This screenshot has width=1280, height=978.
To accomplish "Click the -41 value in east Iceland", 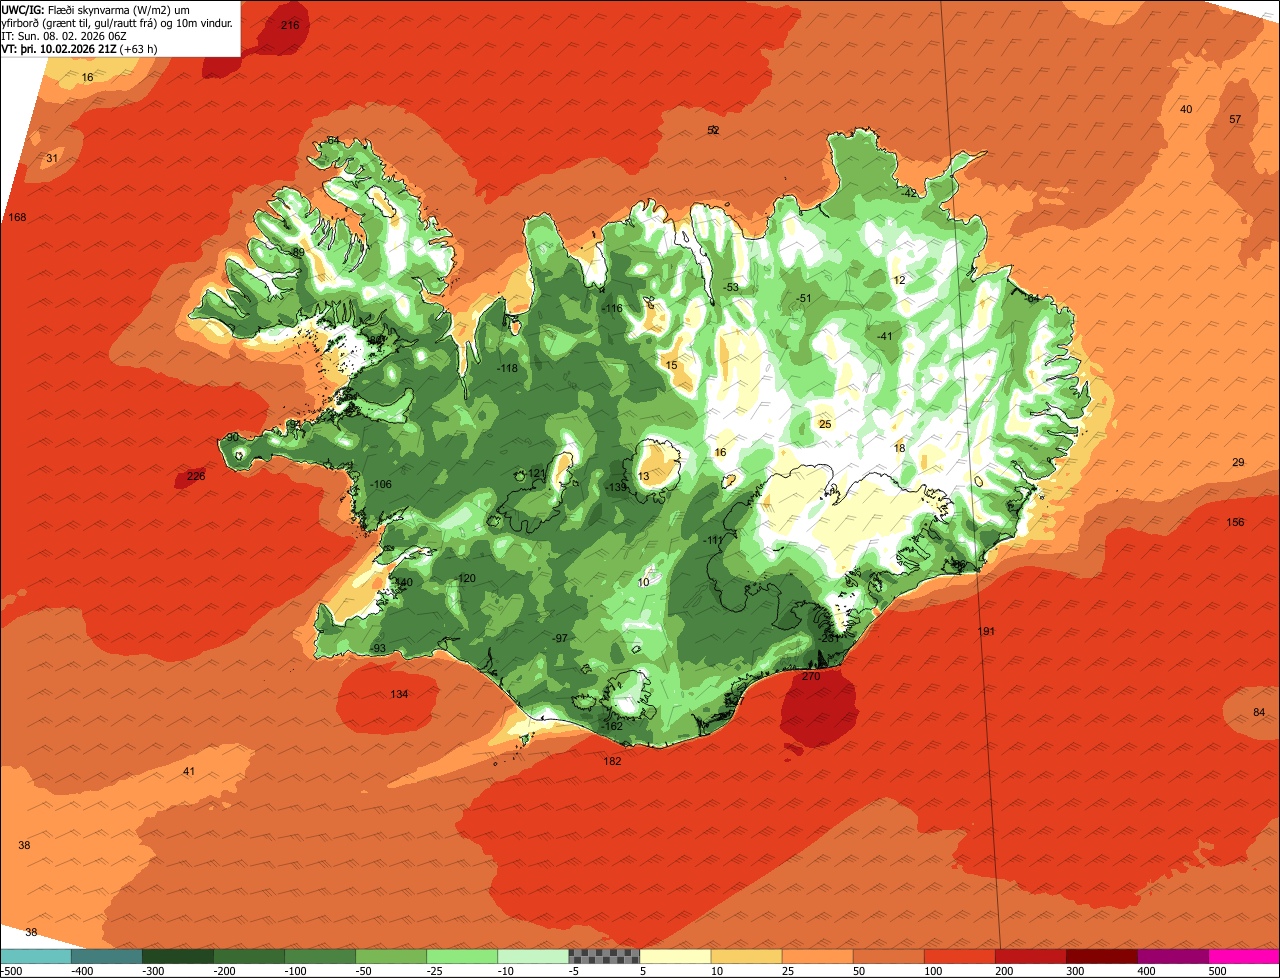I will click(x=884, y=336).
